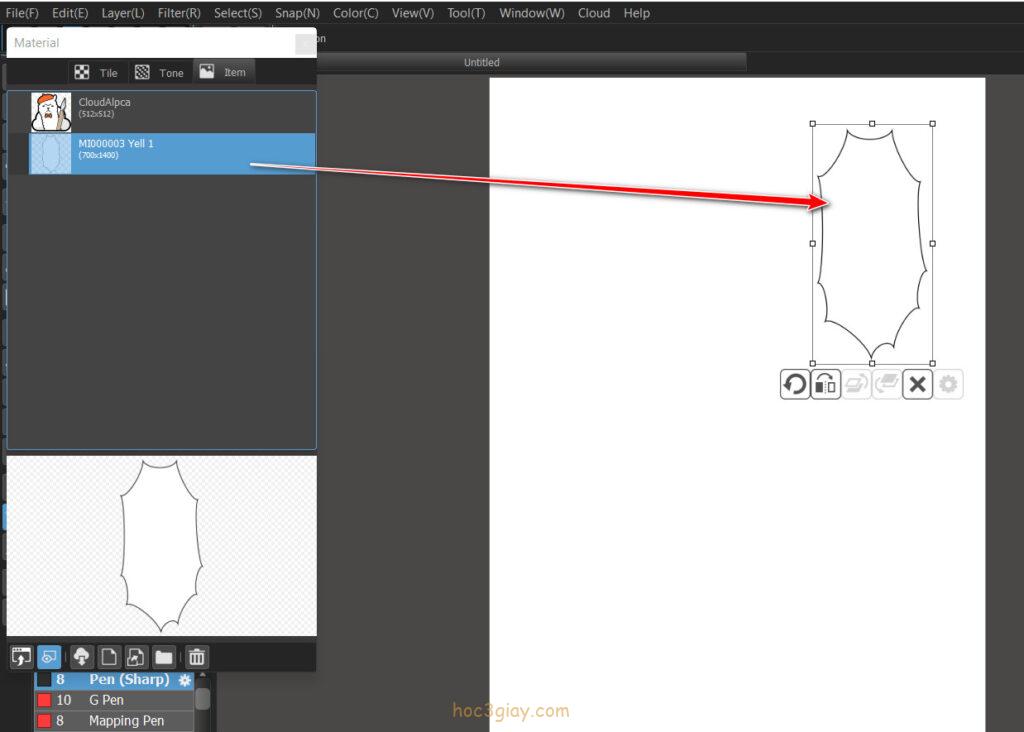The image size is (1024, 732).
Task: Click the highlighted eye preview icon
Action: click(48, 657)
